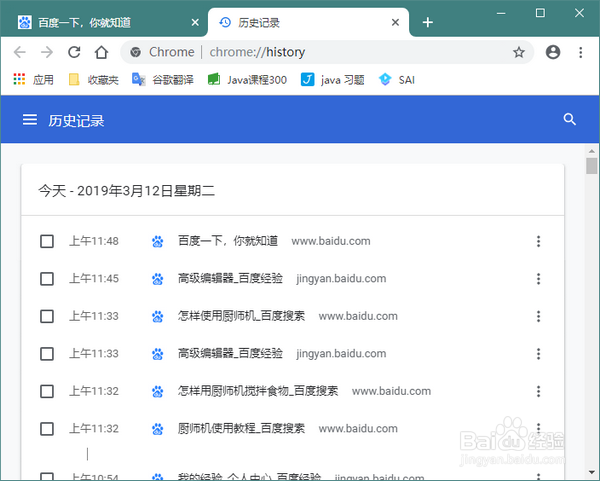
Task: Open the 谷歌翻译 bookmark
Action: (163, 80)
